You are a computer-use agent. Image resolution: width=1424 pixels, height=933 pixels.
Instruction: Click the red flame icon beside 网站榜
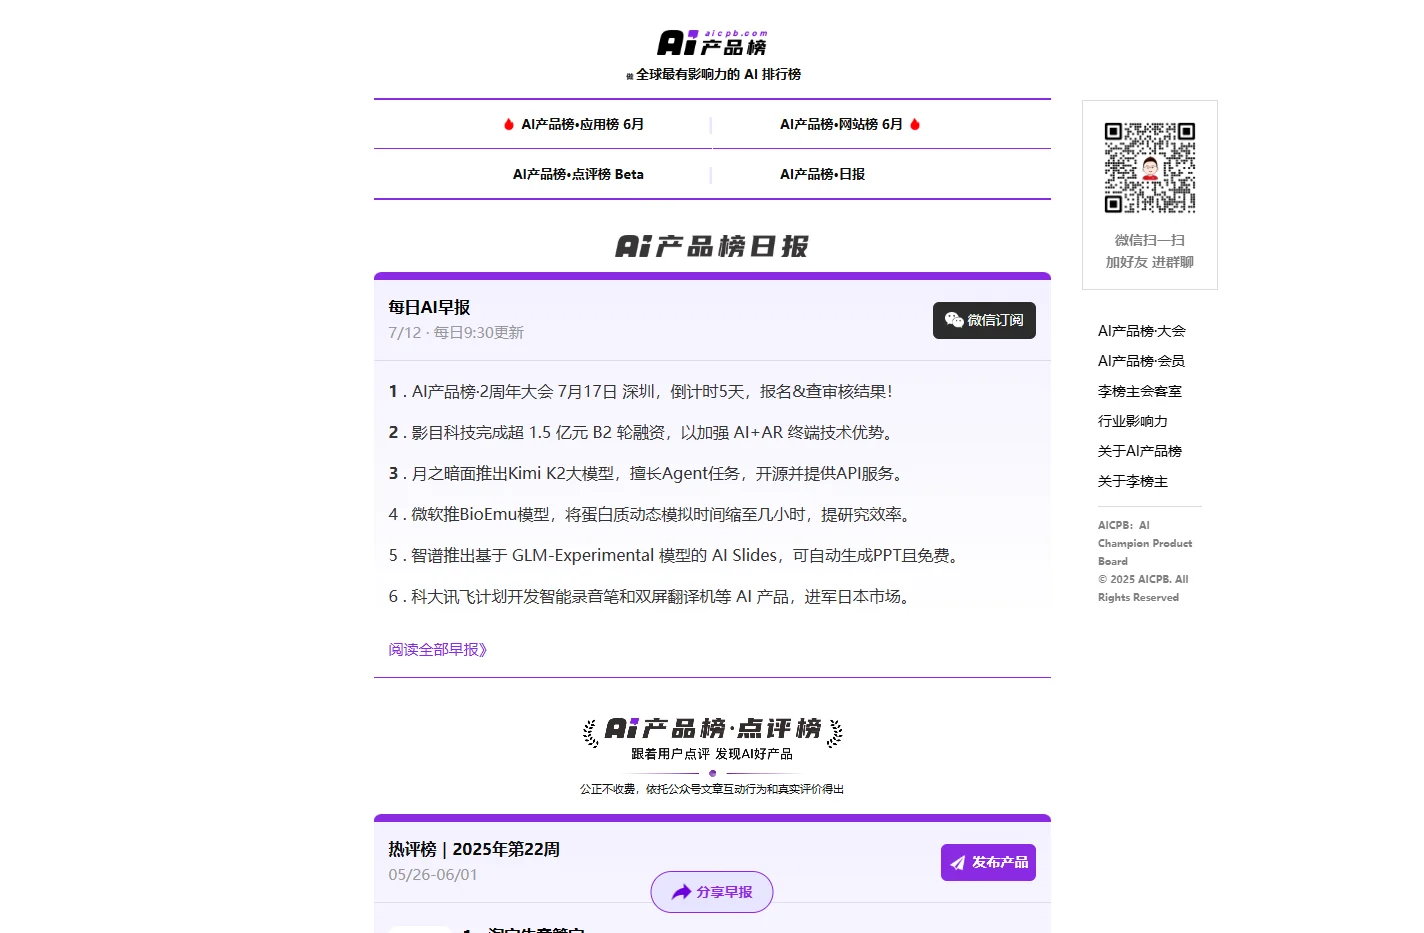click(915, 124)
